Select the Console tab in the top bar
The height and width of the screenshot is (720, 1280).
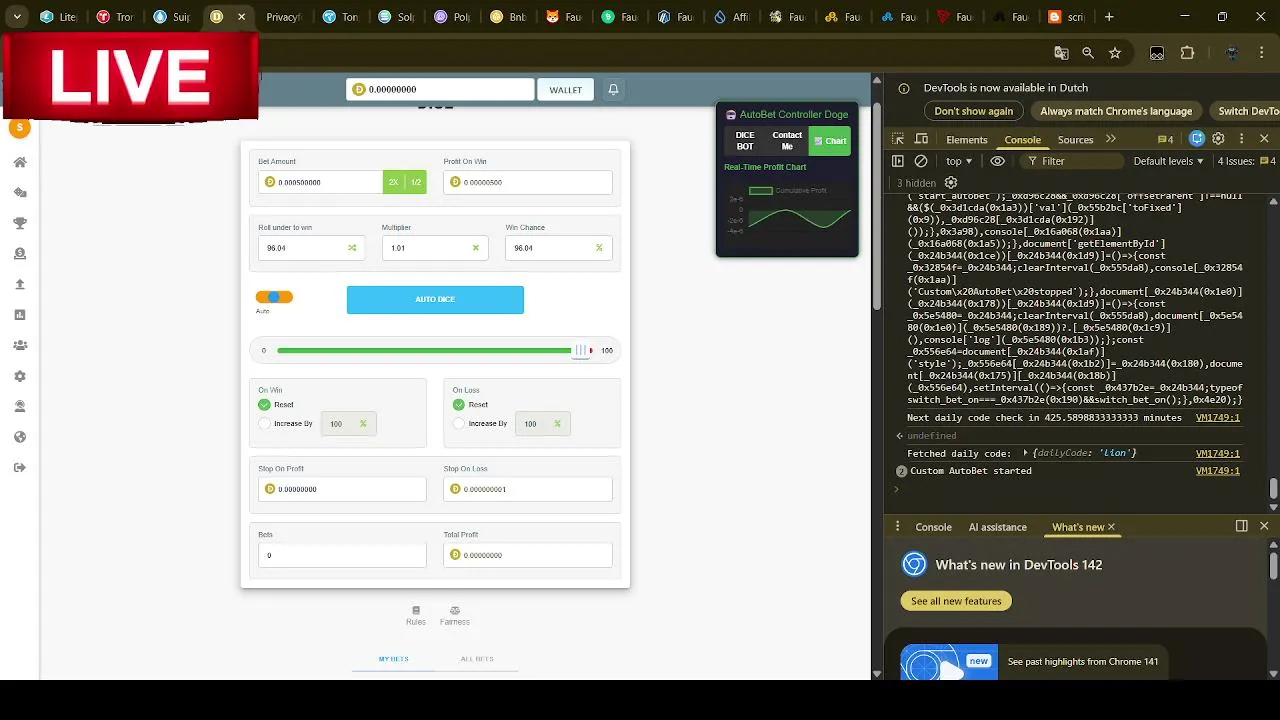pyautogui.click(x=1022, y=139)
